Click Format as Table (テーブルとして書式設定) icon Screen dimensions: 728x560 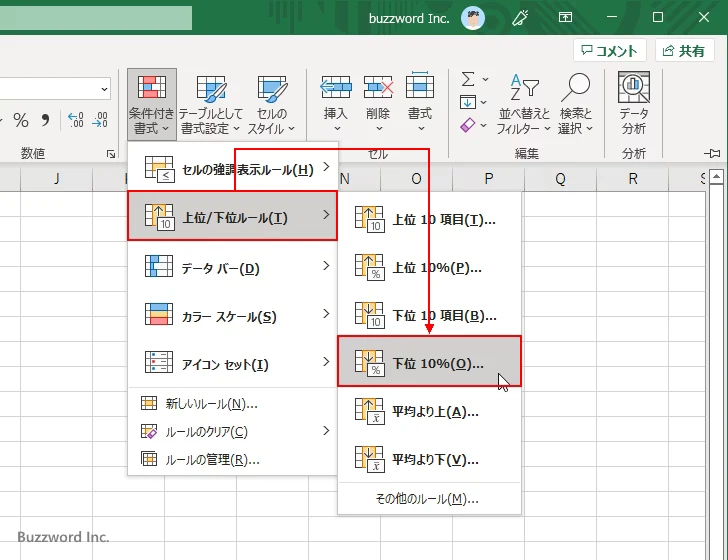click(211, 89)
